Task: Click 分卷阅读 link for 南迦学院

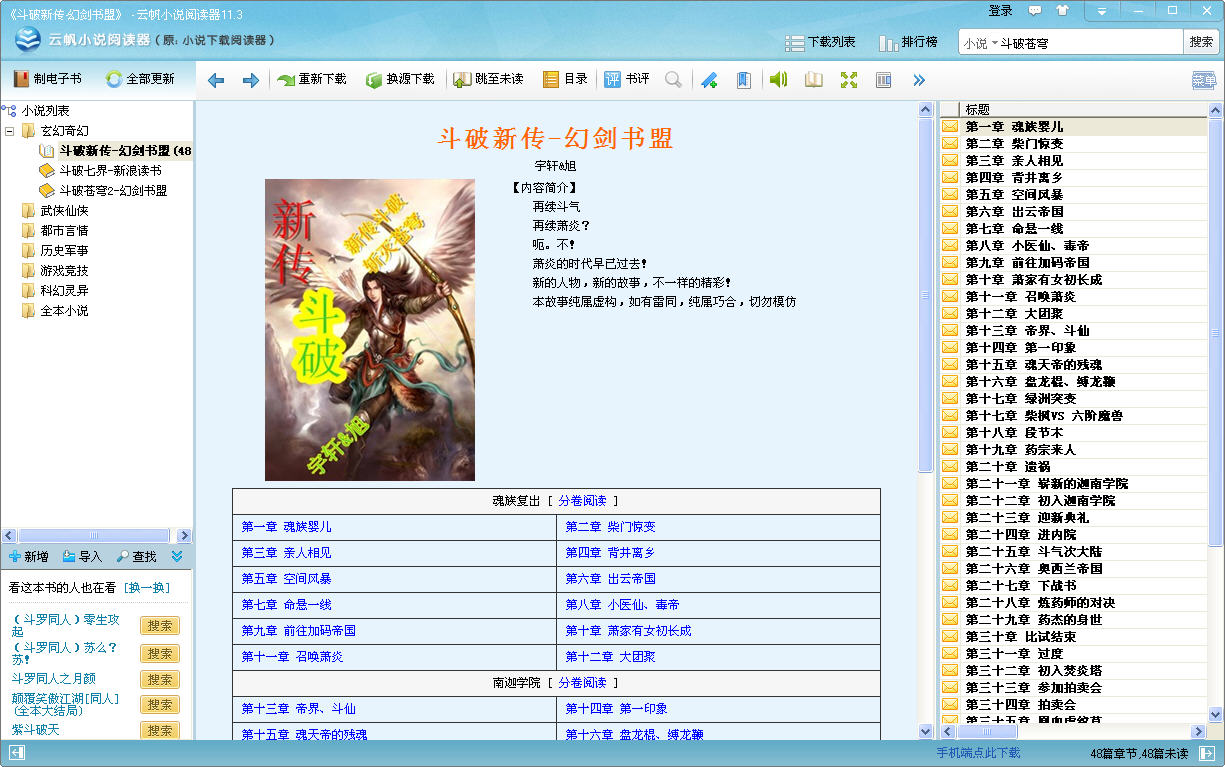Action: click(x=582, y=683)
